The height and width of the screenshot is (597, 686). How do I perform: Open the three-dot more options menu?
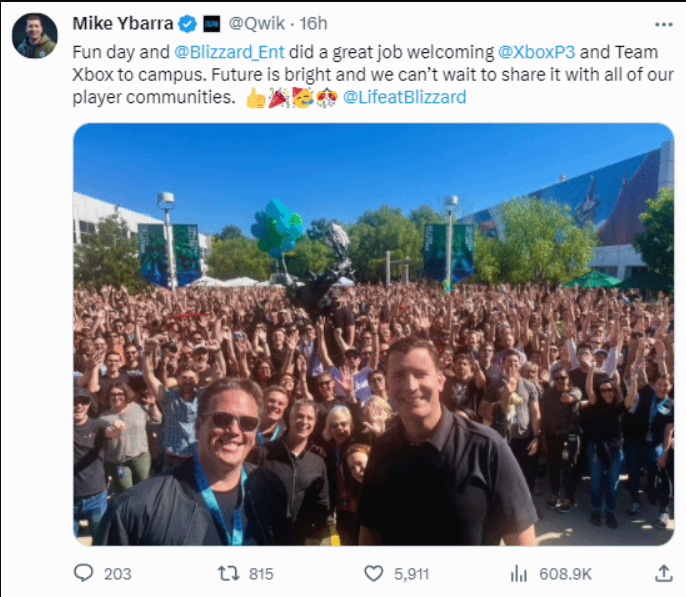click(x=663, y=24)
